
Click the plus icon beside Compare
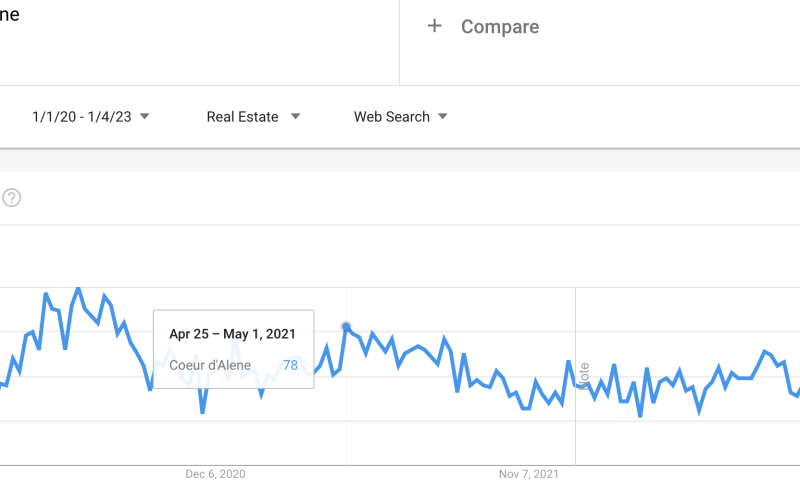tap(434, 26)
